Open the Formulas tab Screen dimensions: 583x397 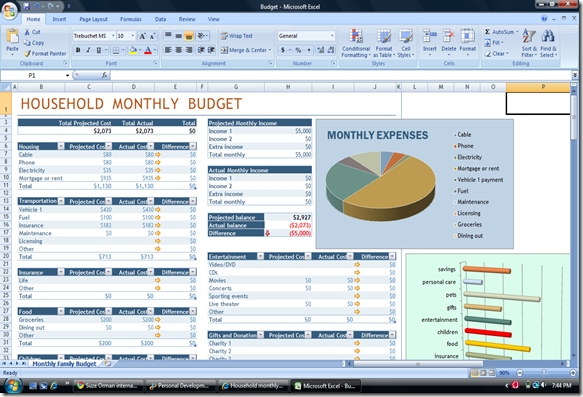pos(131,19)
